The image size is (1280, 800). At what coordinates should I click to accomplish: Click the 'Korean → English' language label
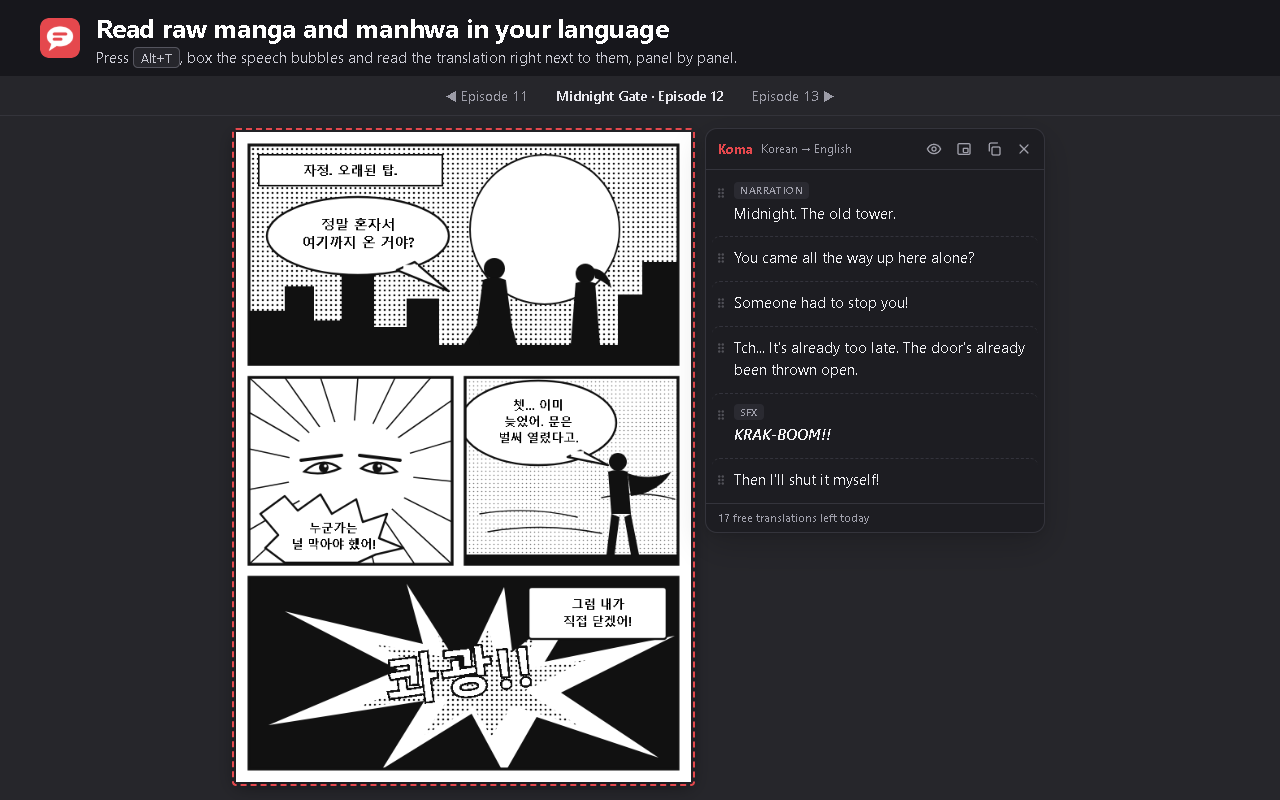click(x=806, y=149)
